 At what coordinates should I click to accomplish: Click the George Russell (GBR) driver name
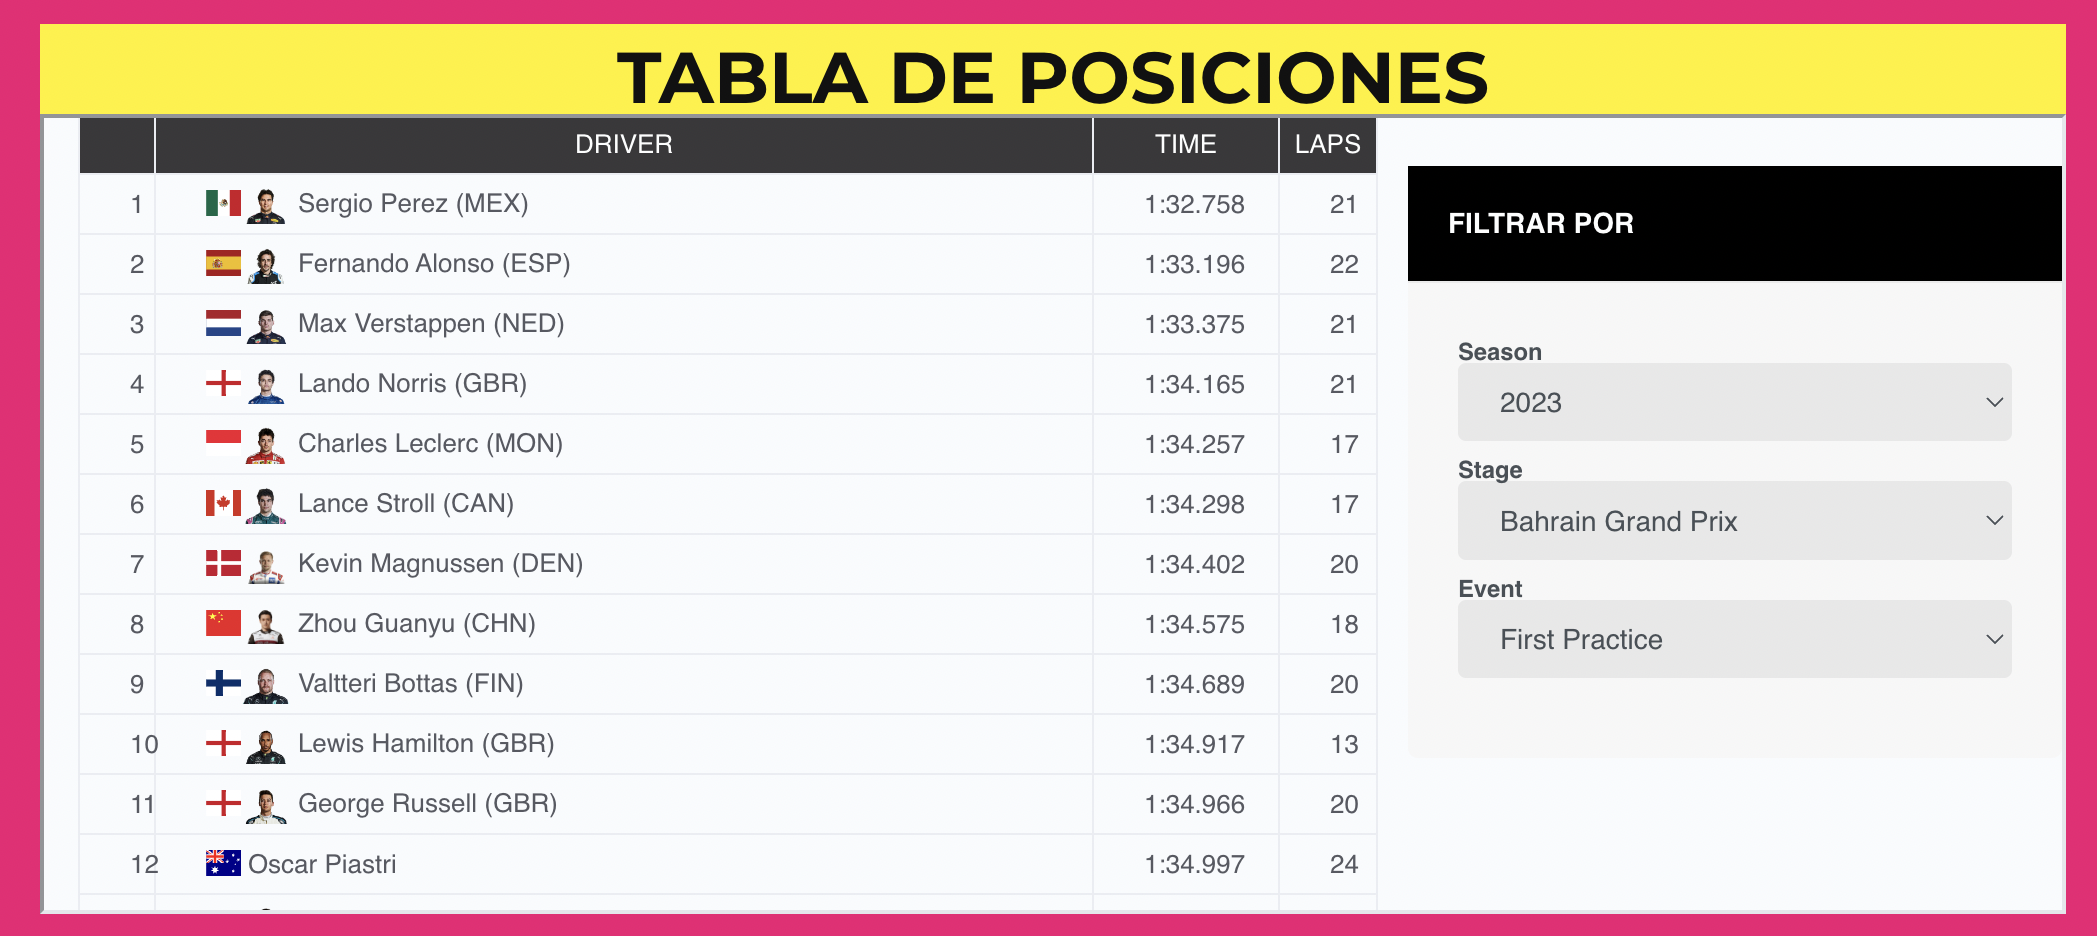[427, 804]
